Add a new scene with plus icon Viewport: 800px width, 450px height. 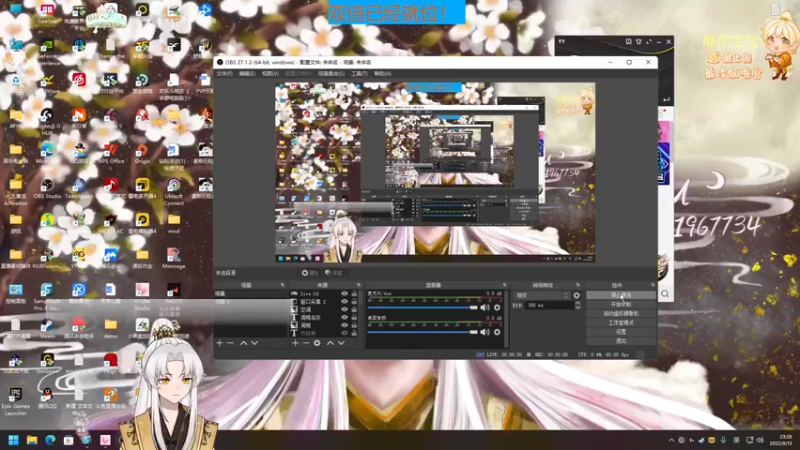point(220,343)
